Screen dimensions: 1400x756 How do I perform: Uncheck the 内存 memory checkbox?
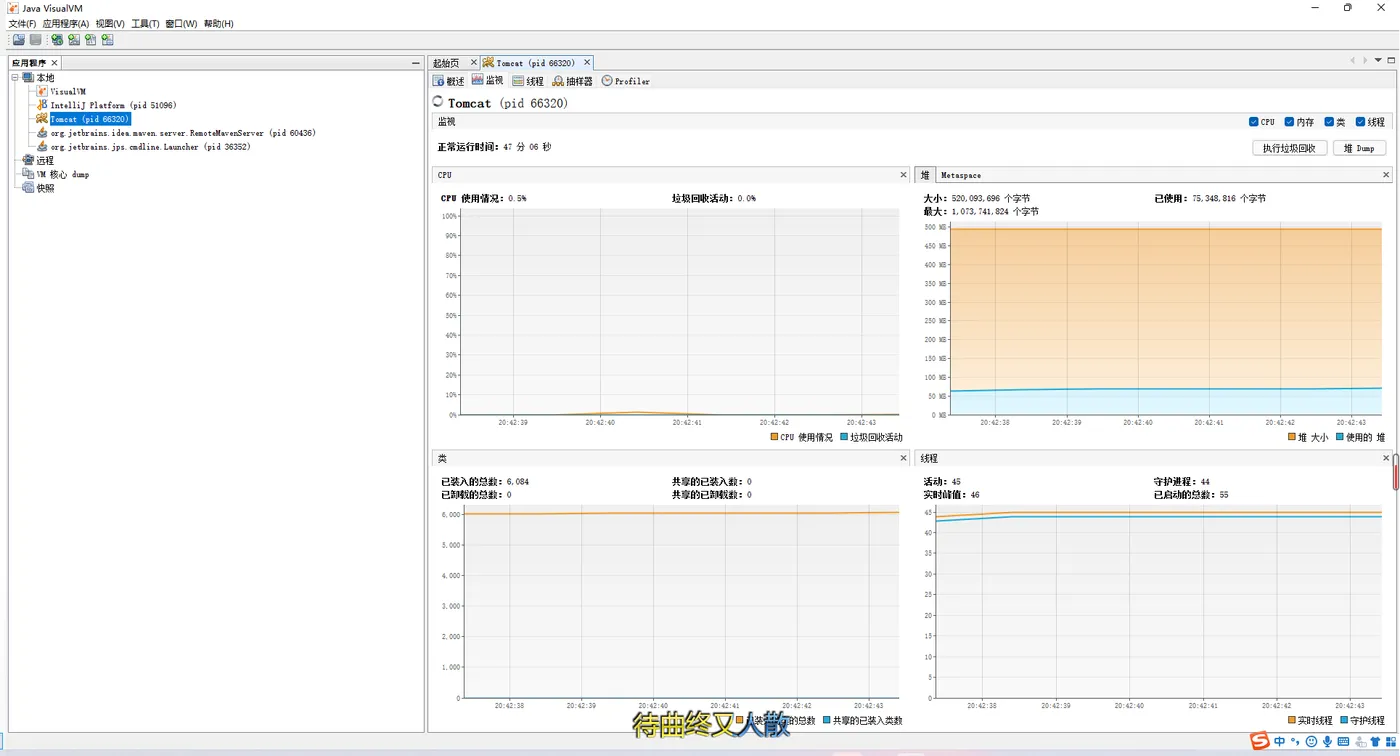(1290, 122)
